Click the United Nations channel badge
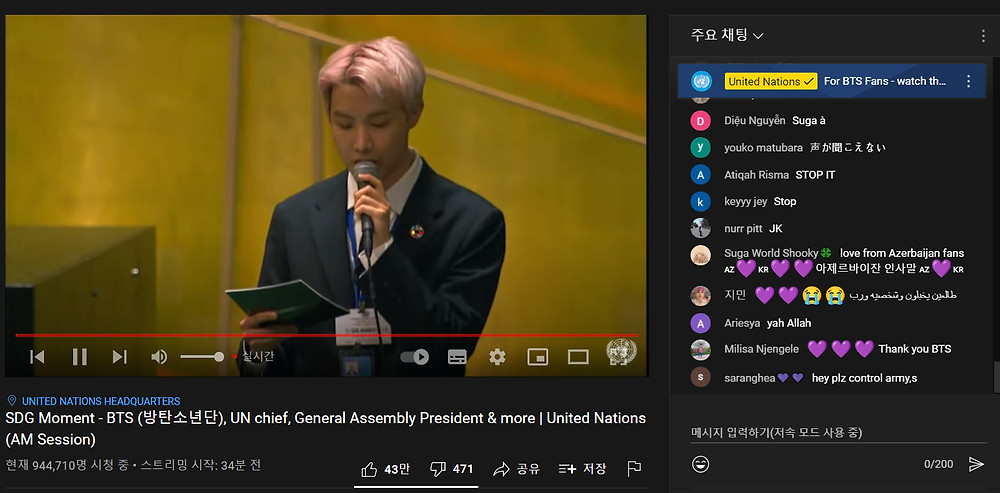This screenshot has height=493, width=1000. pyautogui.click(x=771, y=82)
